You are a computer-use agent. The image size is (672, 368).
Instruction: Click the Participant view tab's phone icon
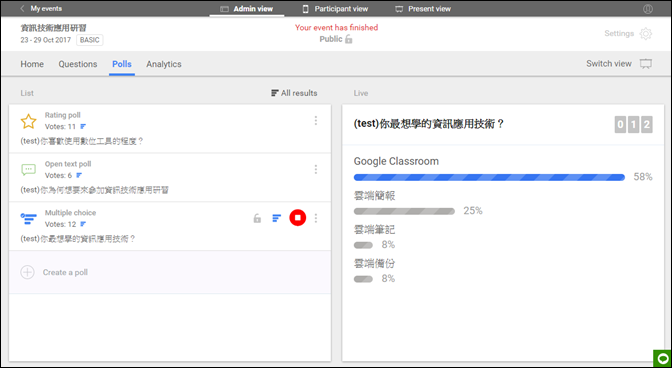(x=306, y=9)
